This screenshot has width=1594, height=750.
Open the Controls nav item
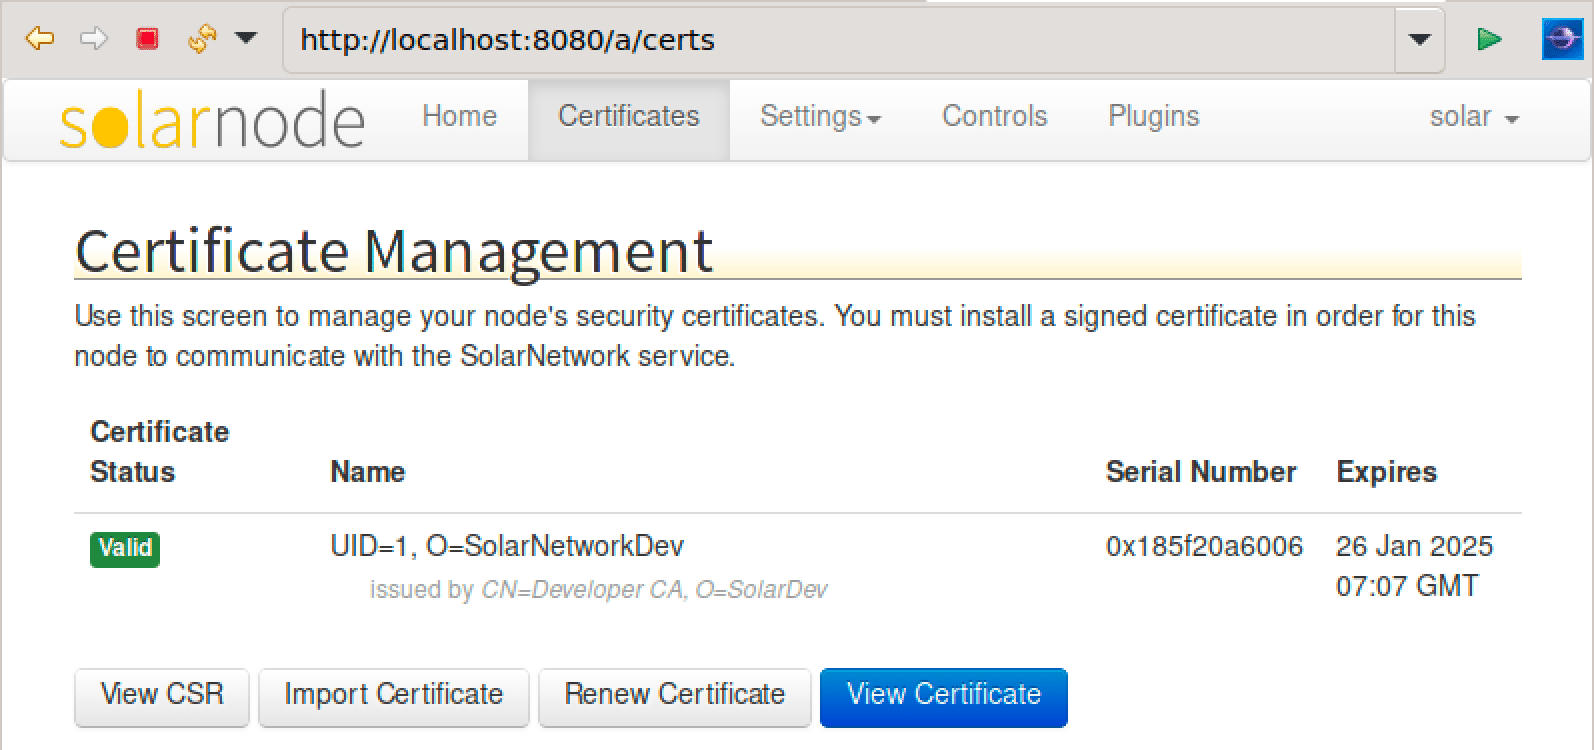(995, 116)
